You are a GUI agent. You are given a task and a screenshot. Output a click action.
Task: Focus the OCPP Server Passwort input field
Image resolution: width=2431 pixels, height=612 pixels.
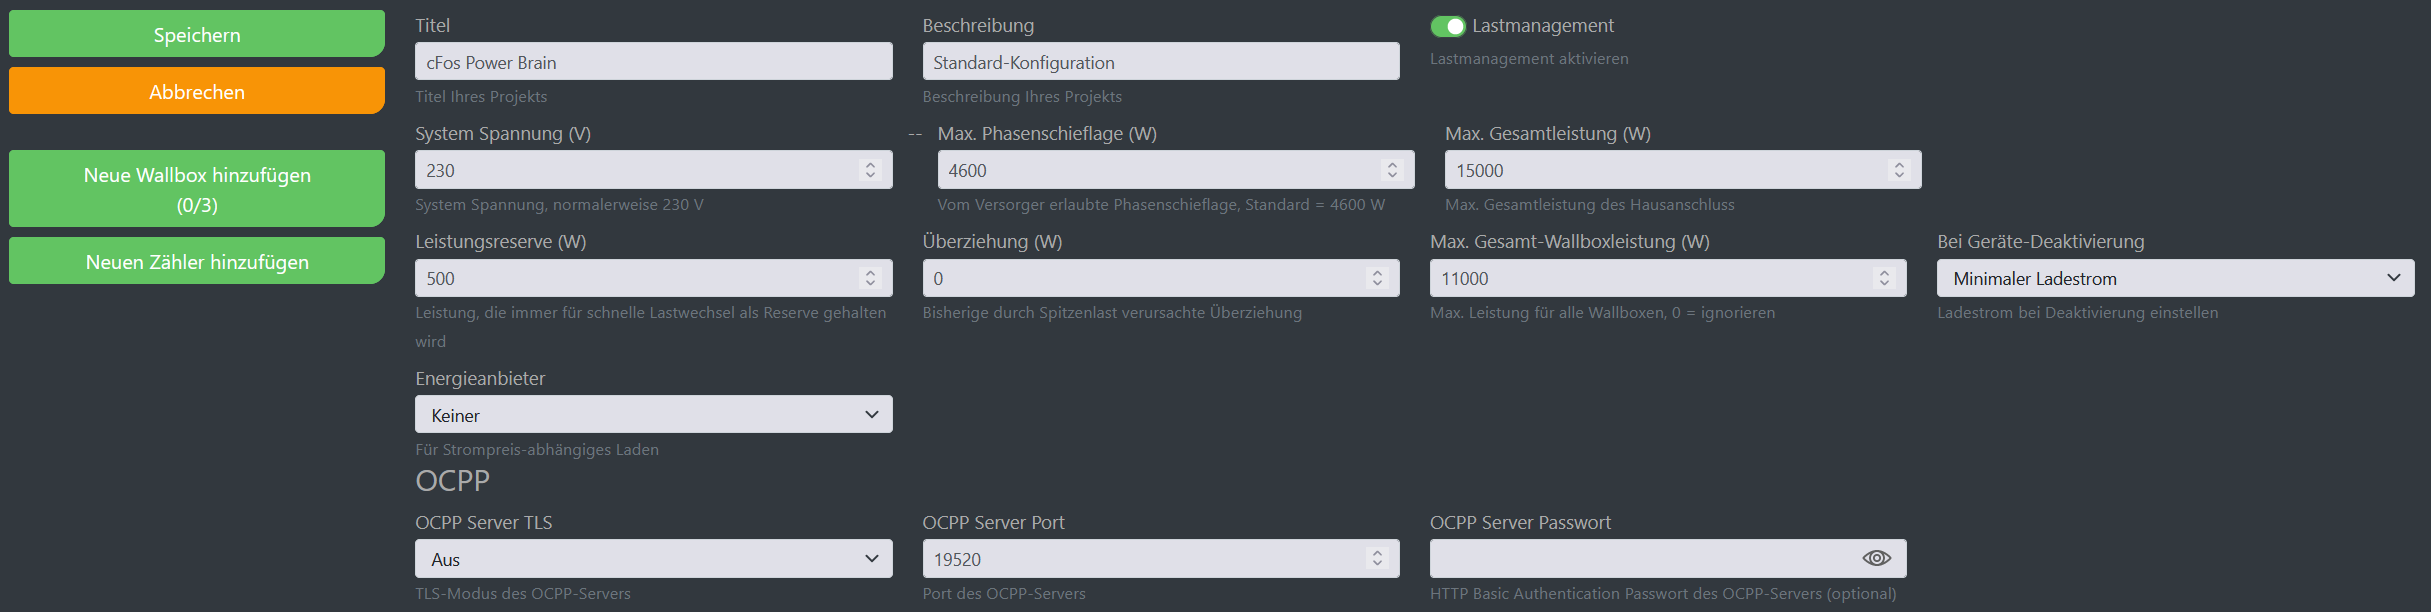point(1640,558)
